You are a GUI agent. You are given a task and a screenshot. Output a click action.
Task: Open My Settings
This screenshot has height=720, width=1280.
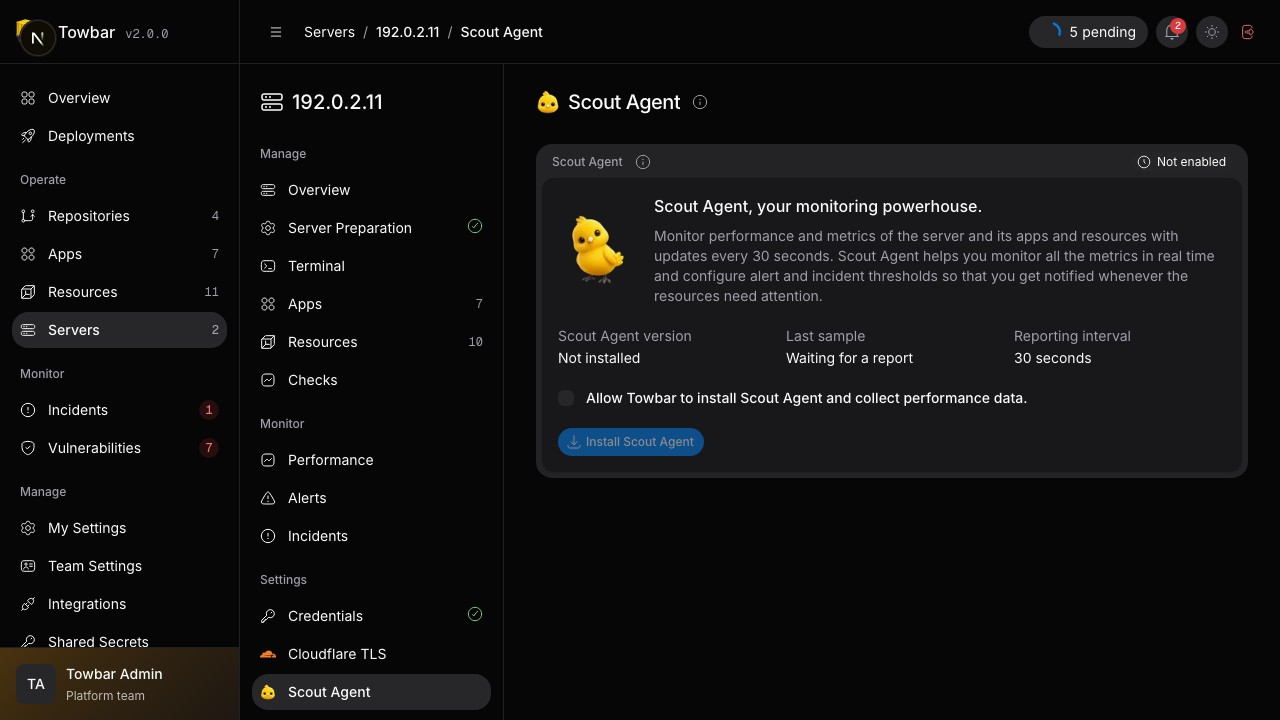119,528
